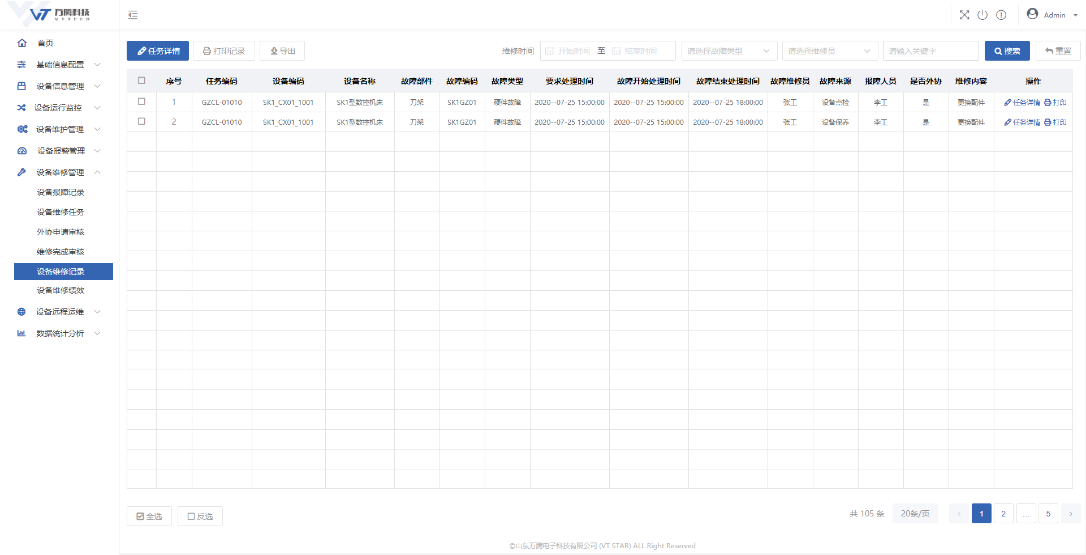Click the Admin user avatar icon

(x=1032, y=14)
